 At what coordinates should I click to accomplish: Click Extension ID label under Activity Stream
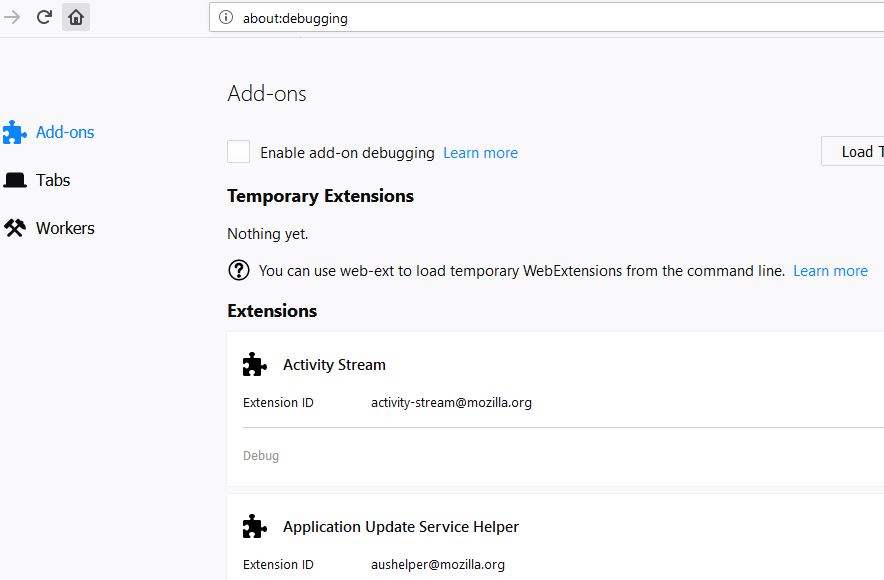(x=278, y=402)
